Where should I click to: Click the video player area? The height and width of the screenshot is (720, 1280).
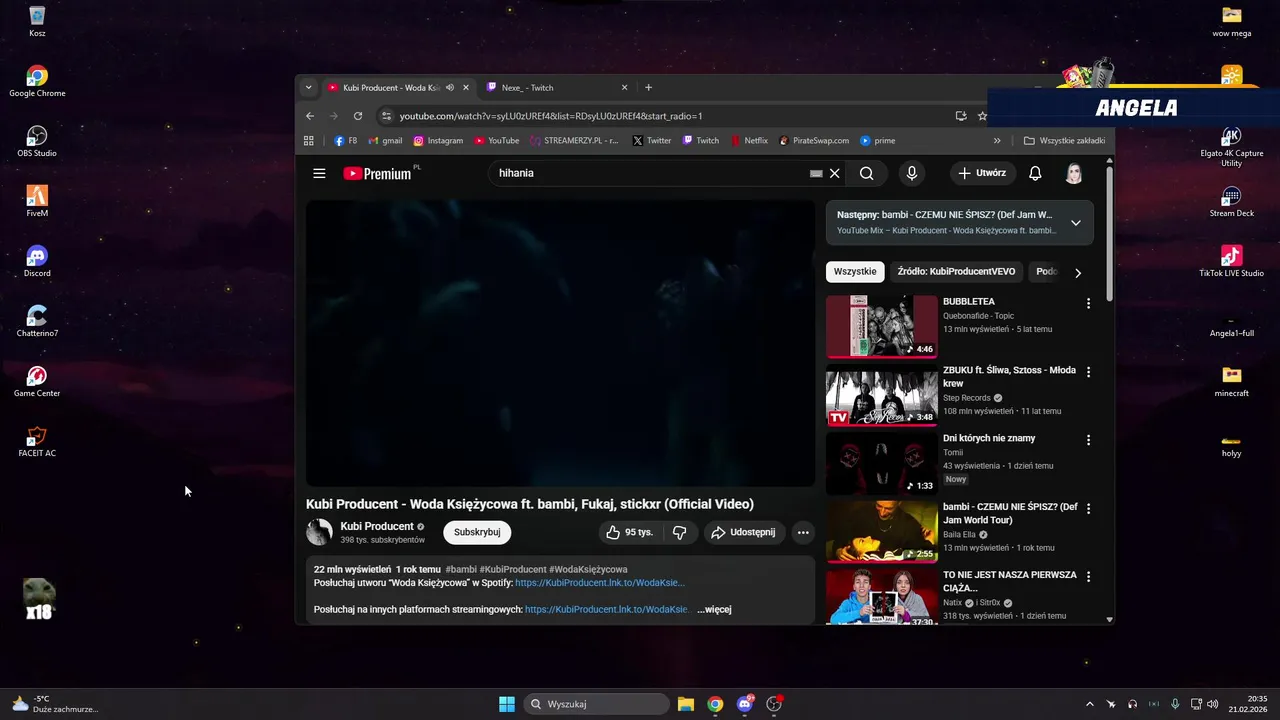(x=561, y=343)
